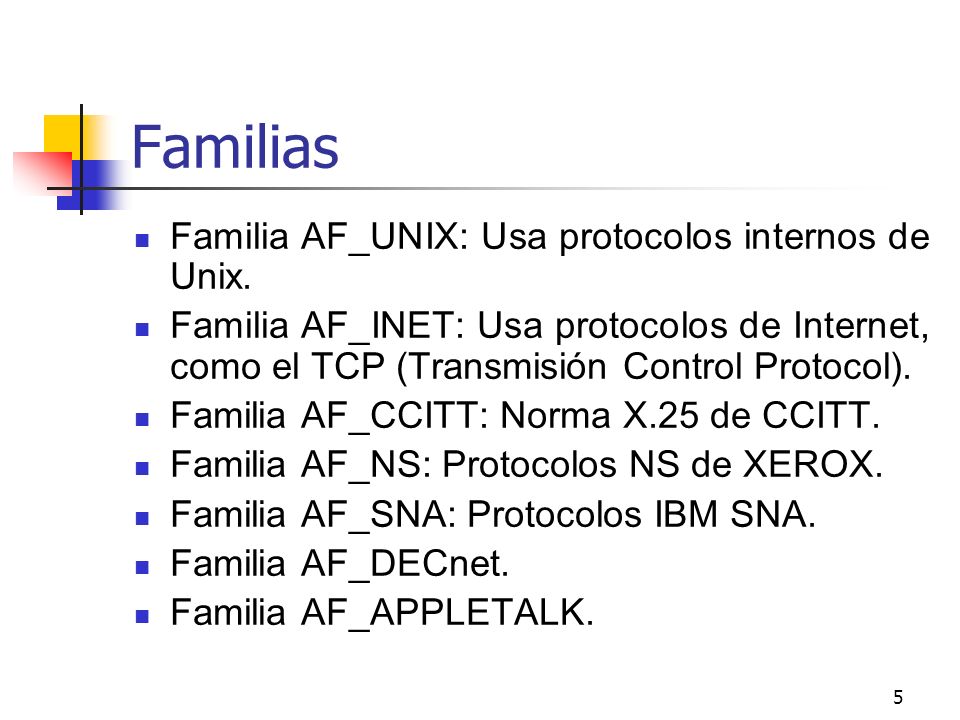Click the slide number 5

tap(898, 697)
